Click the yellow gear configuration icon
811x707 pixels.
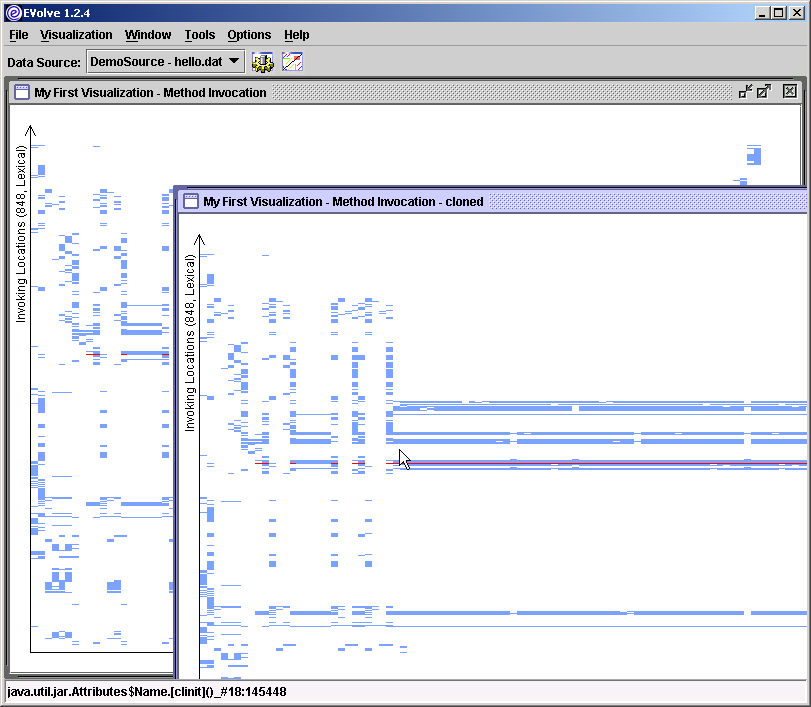coord(263,62)
